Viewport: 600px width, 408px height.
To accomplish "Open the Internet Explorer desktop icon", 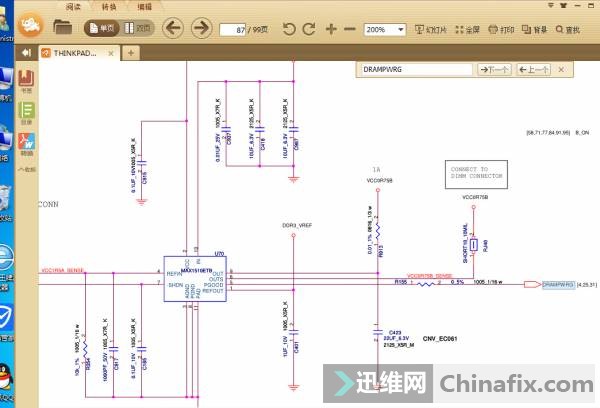I will (6, 258).
